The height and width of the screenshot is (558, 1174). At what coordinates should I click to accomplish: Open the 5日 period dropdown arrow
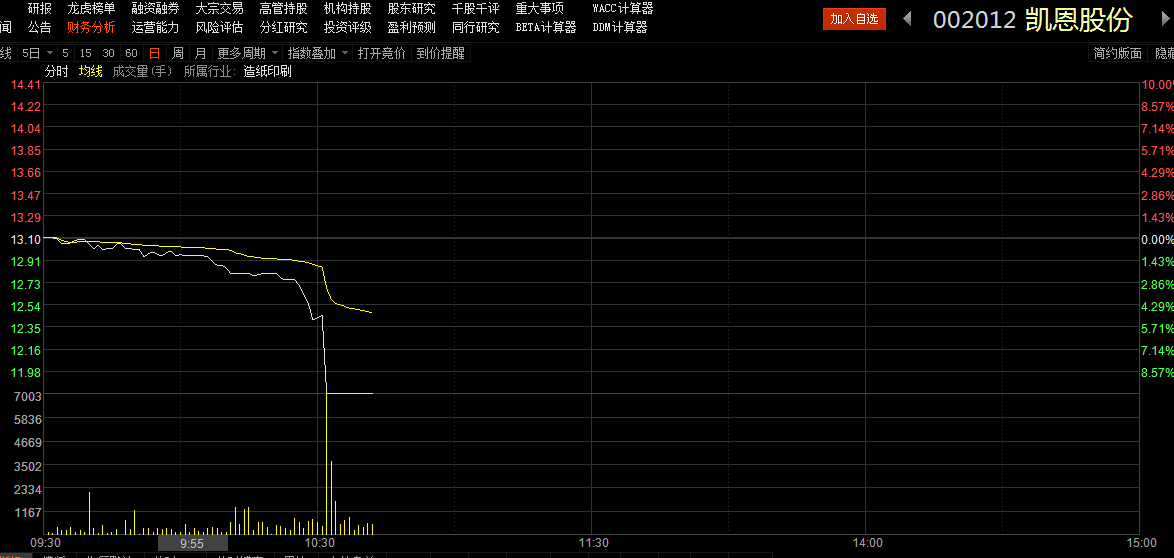(49, 53)
